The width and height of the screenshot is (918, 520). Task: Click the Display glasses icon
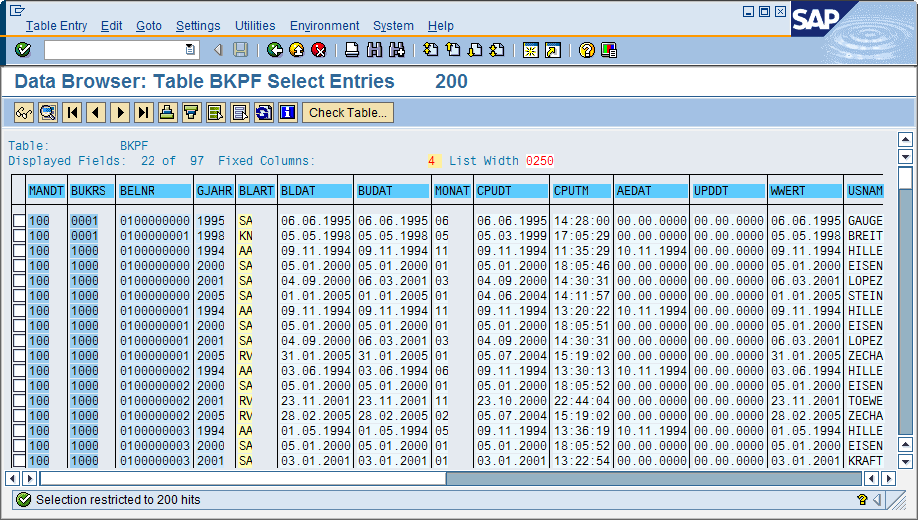[24, 113]
